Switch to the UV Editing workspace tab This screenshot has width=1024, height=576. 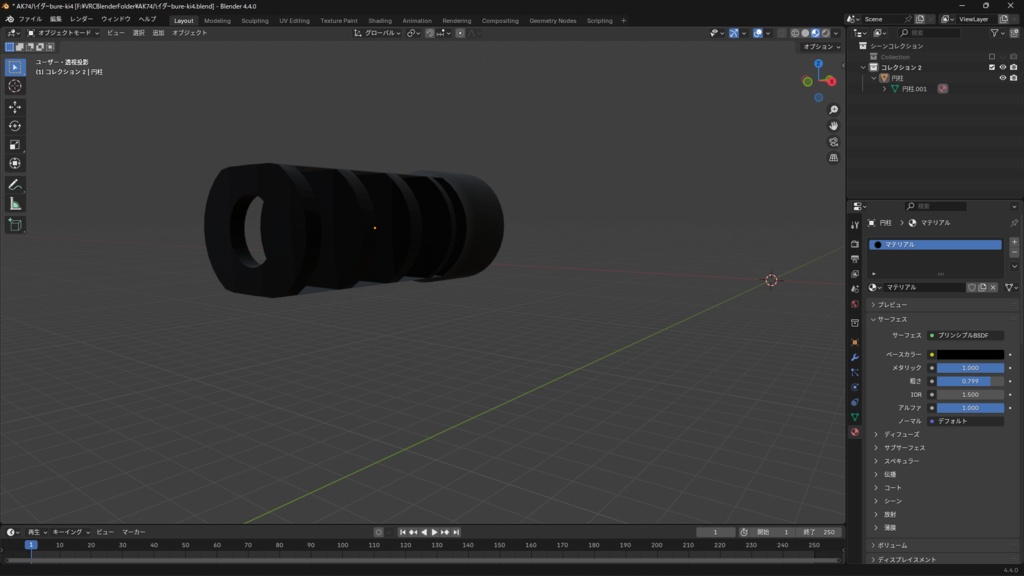(295, 21)
